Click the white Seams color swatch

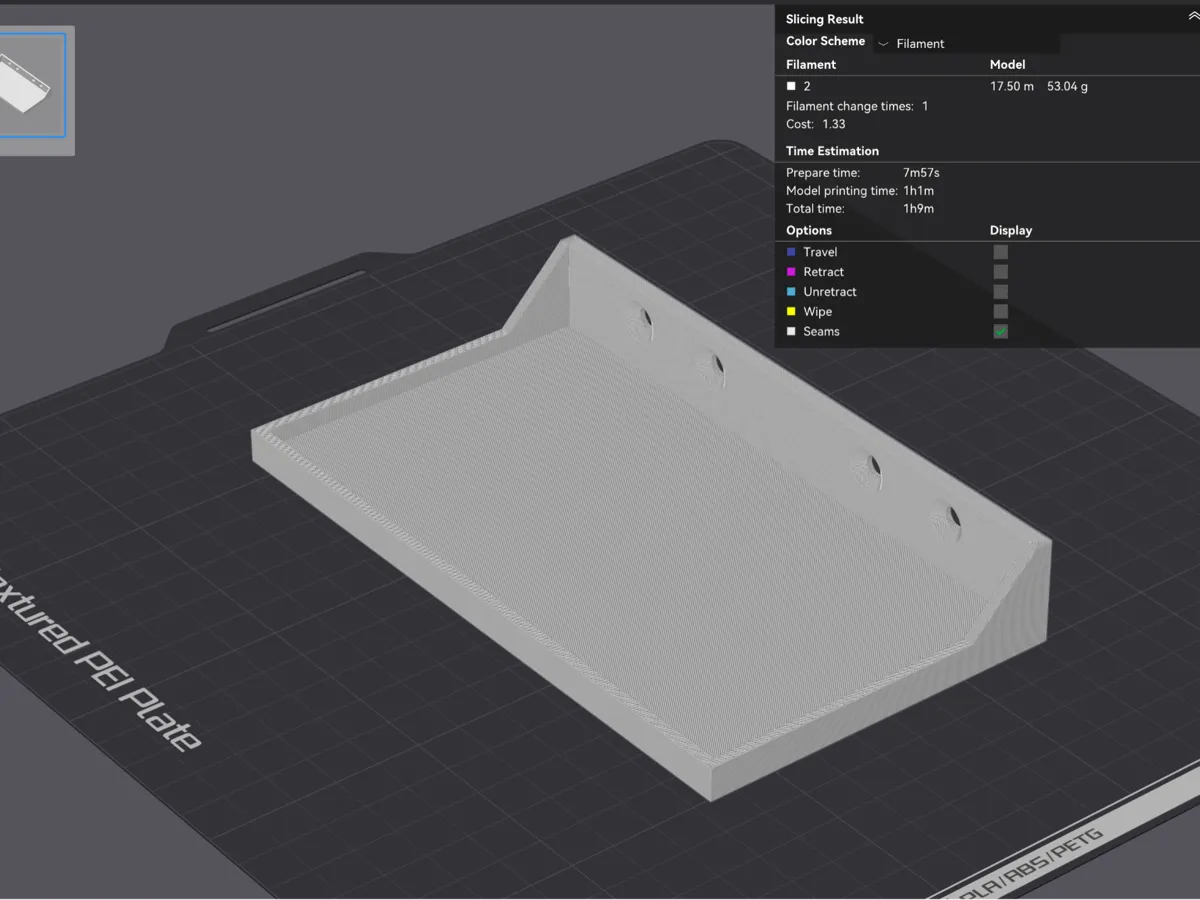click(x=791, y=332)
